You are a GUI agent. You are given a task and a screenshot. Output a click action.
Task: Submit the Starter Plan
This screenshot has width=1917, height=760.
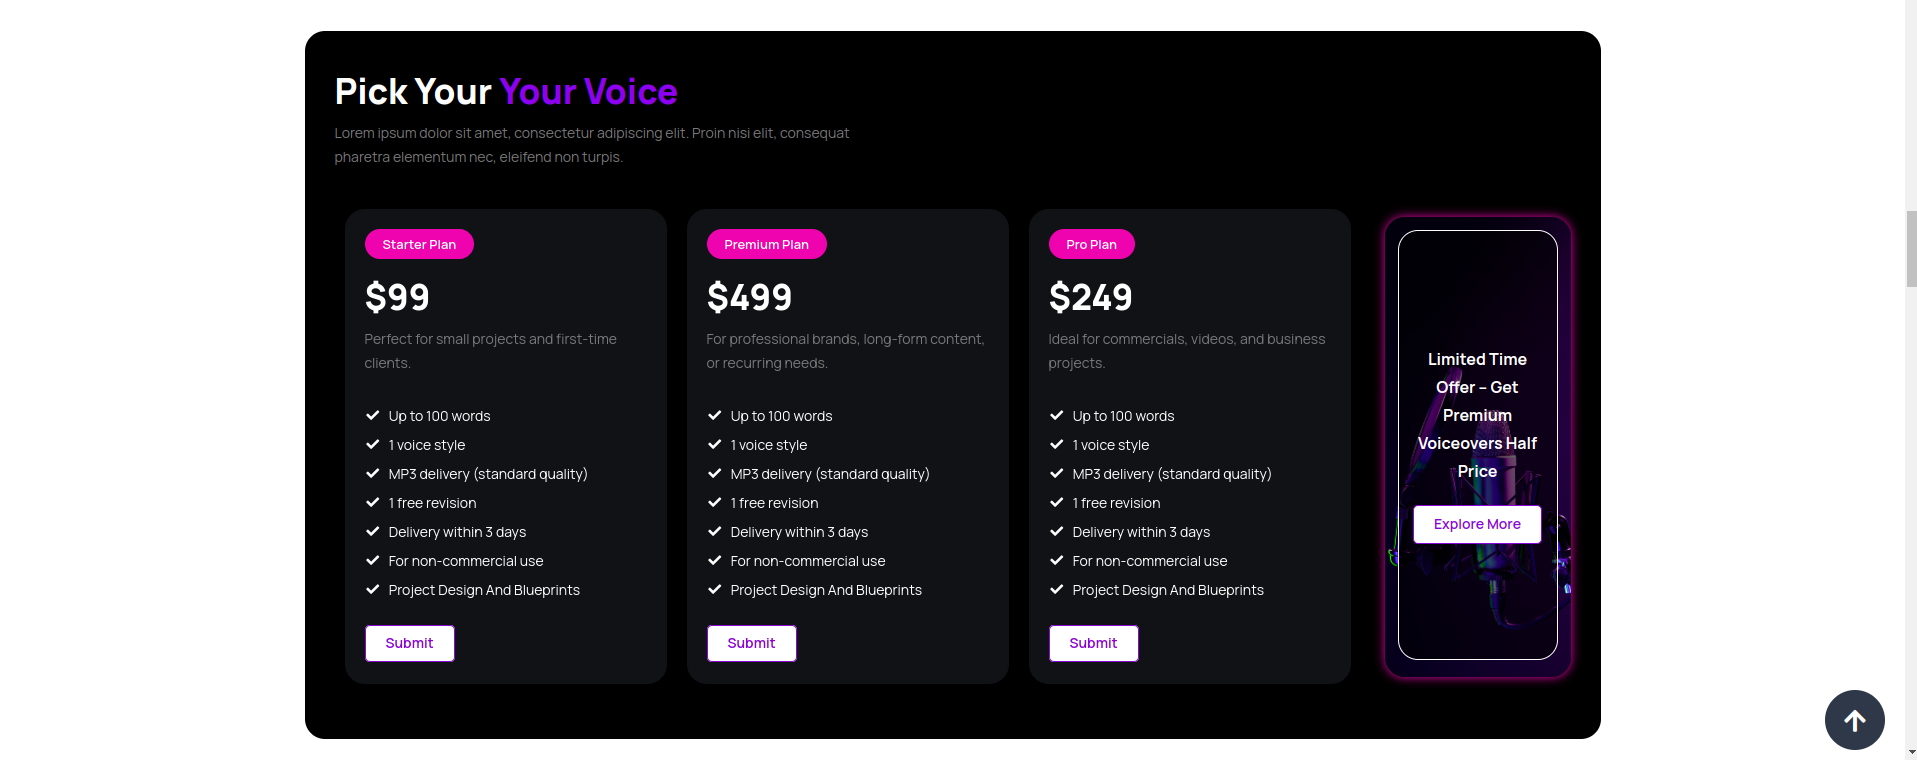click(x=409, y=643)
